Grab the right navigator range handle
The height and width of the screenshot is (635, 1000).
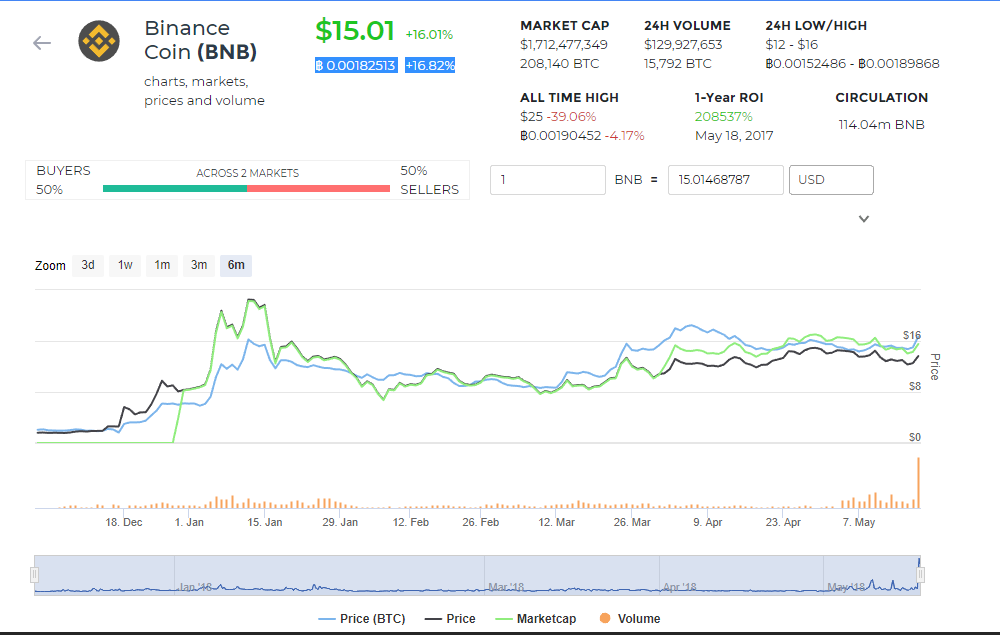pos(920,575)
